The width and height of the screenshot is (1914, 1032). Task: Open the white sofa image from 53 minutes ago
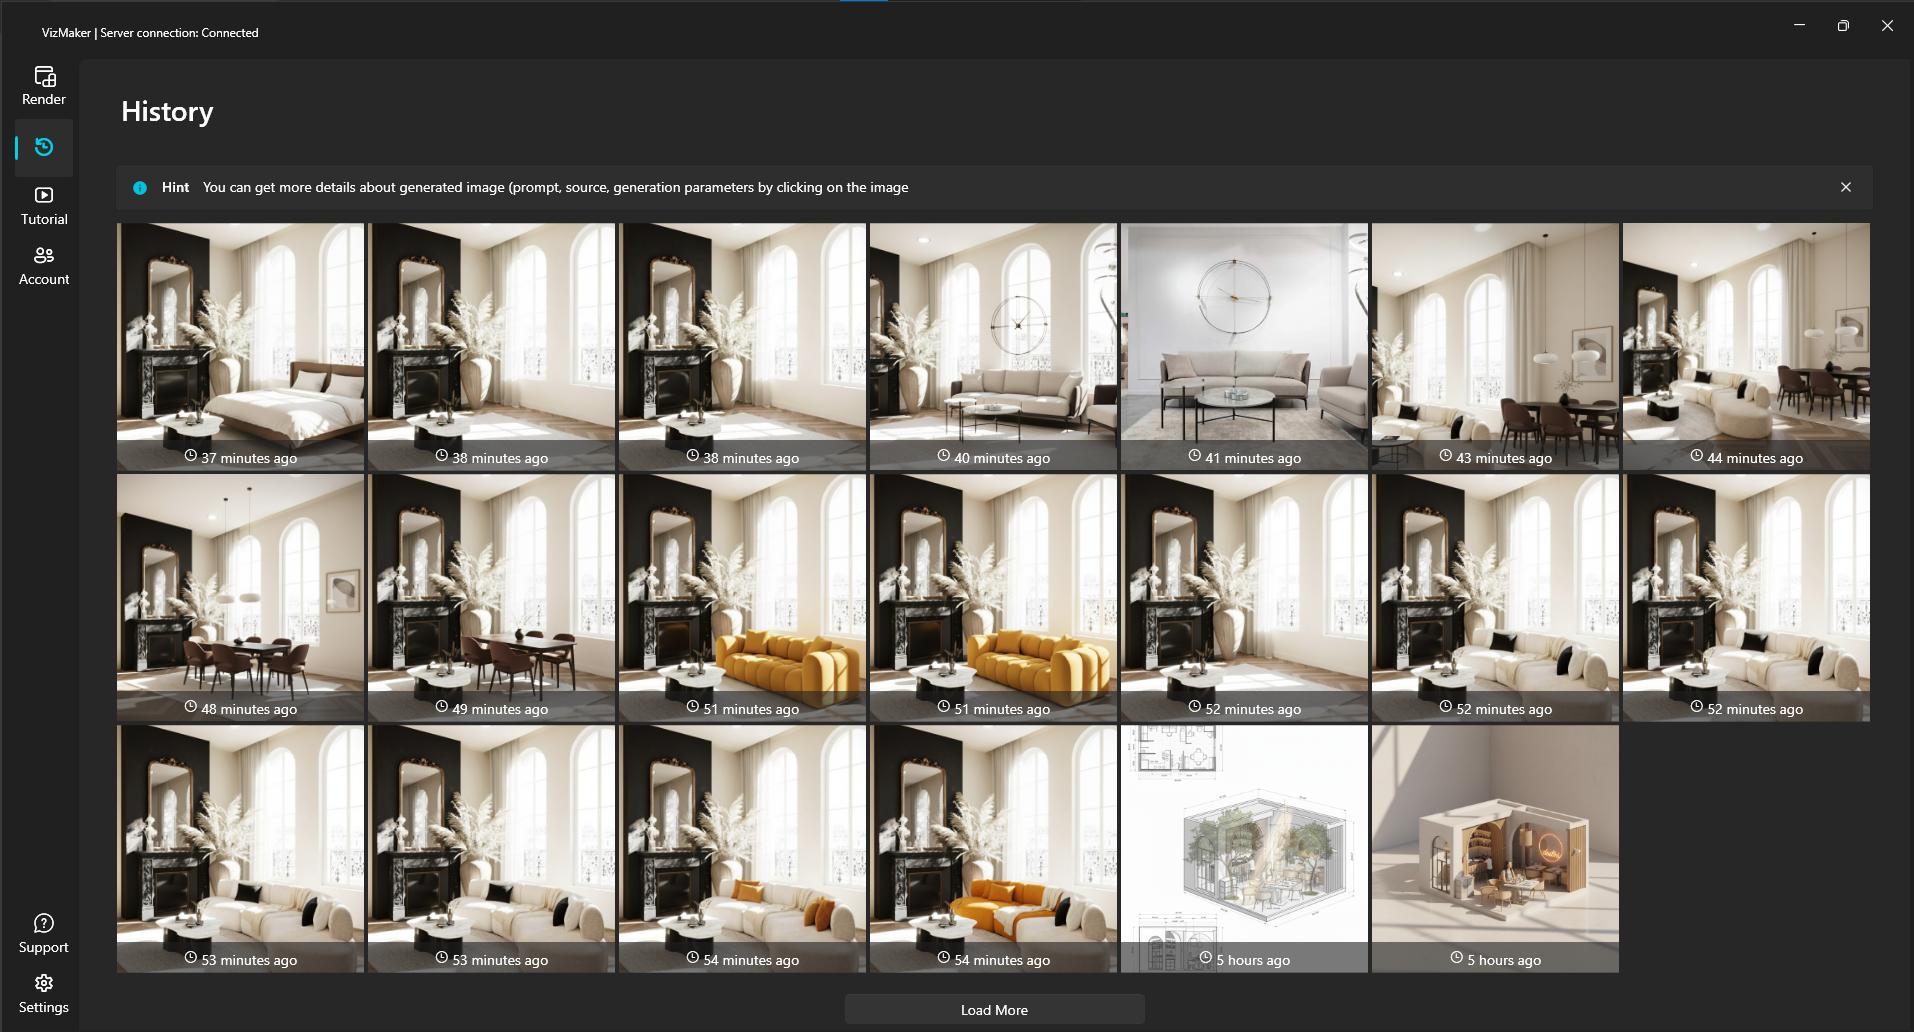(240, 840)
